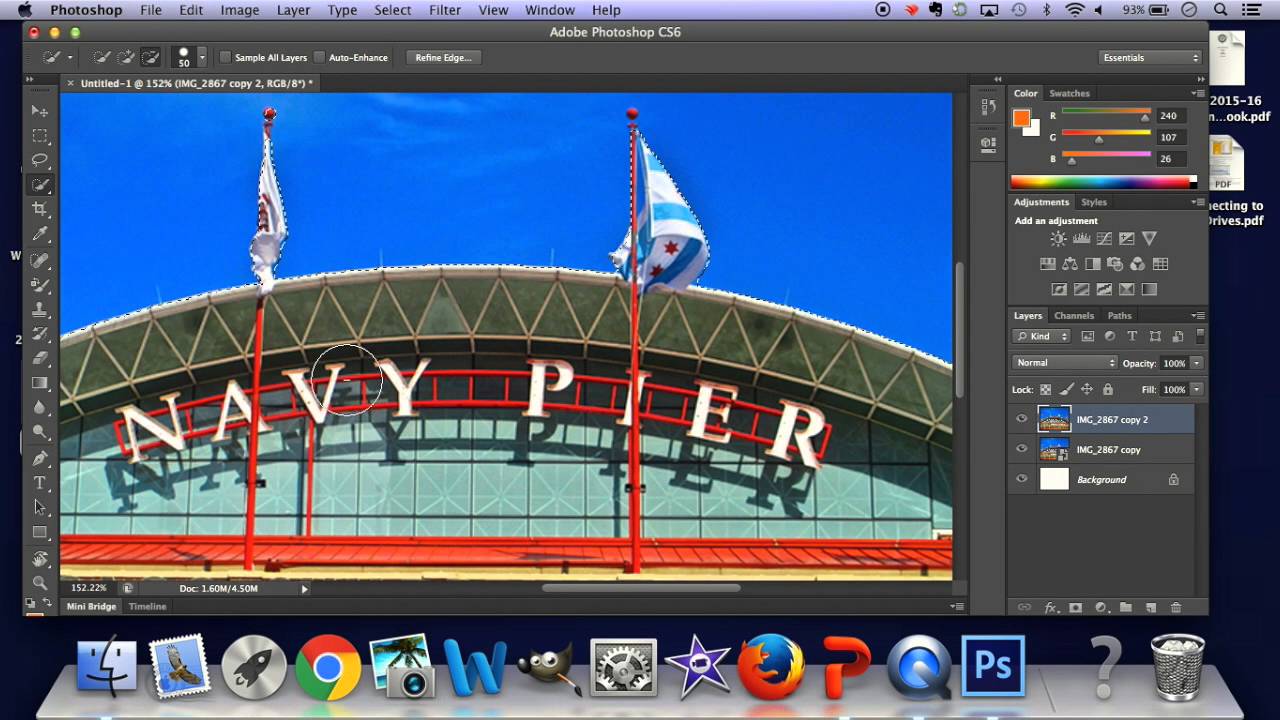Add a Brightness/Contrast adjustment
Viewport: 1280px width, 720px height.
1058,238
